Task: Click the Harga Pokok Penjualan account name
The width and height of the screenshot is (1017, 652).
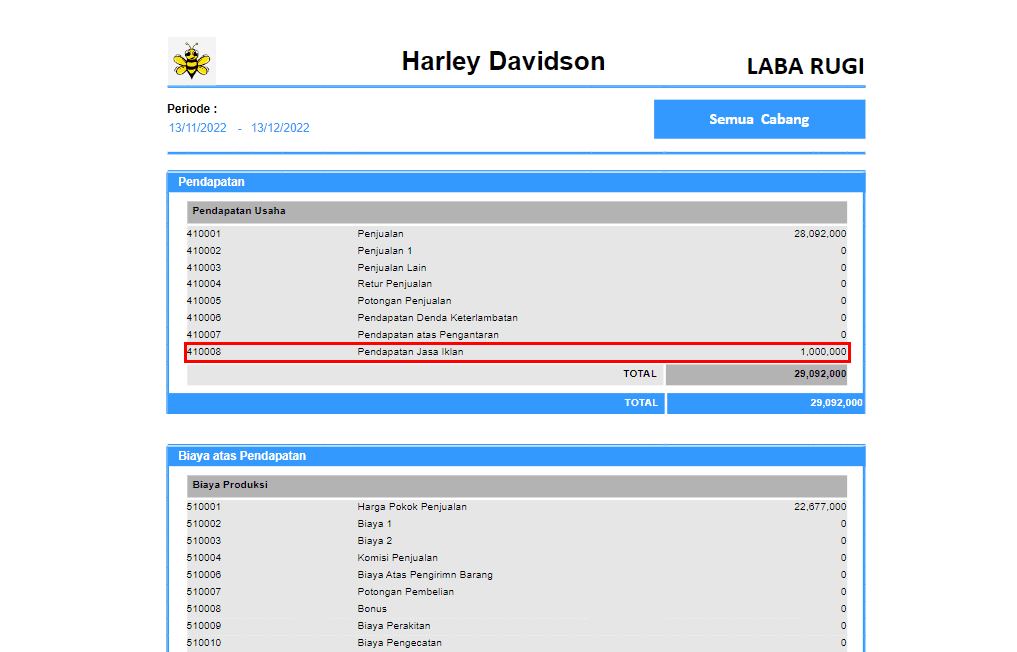Action: coord(412,507)
